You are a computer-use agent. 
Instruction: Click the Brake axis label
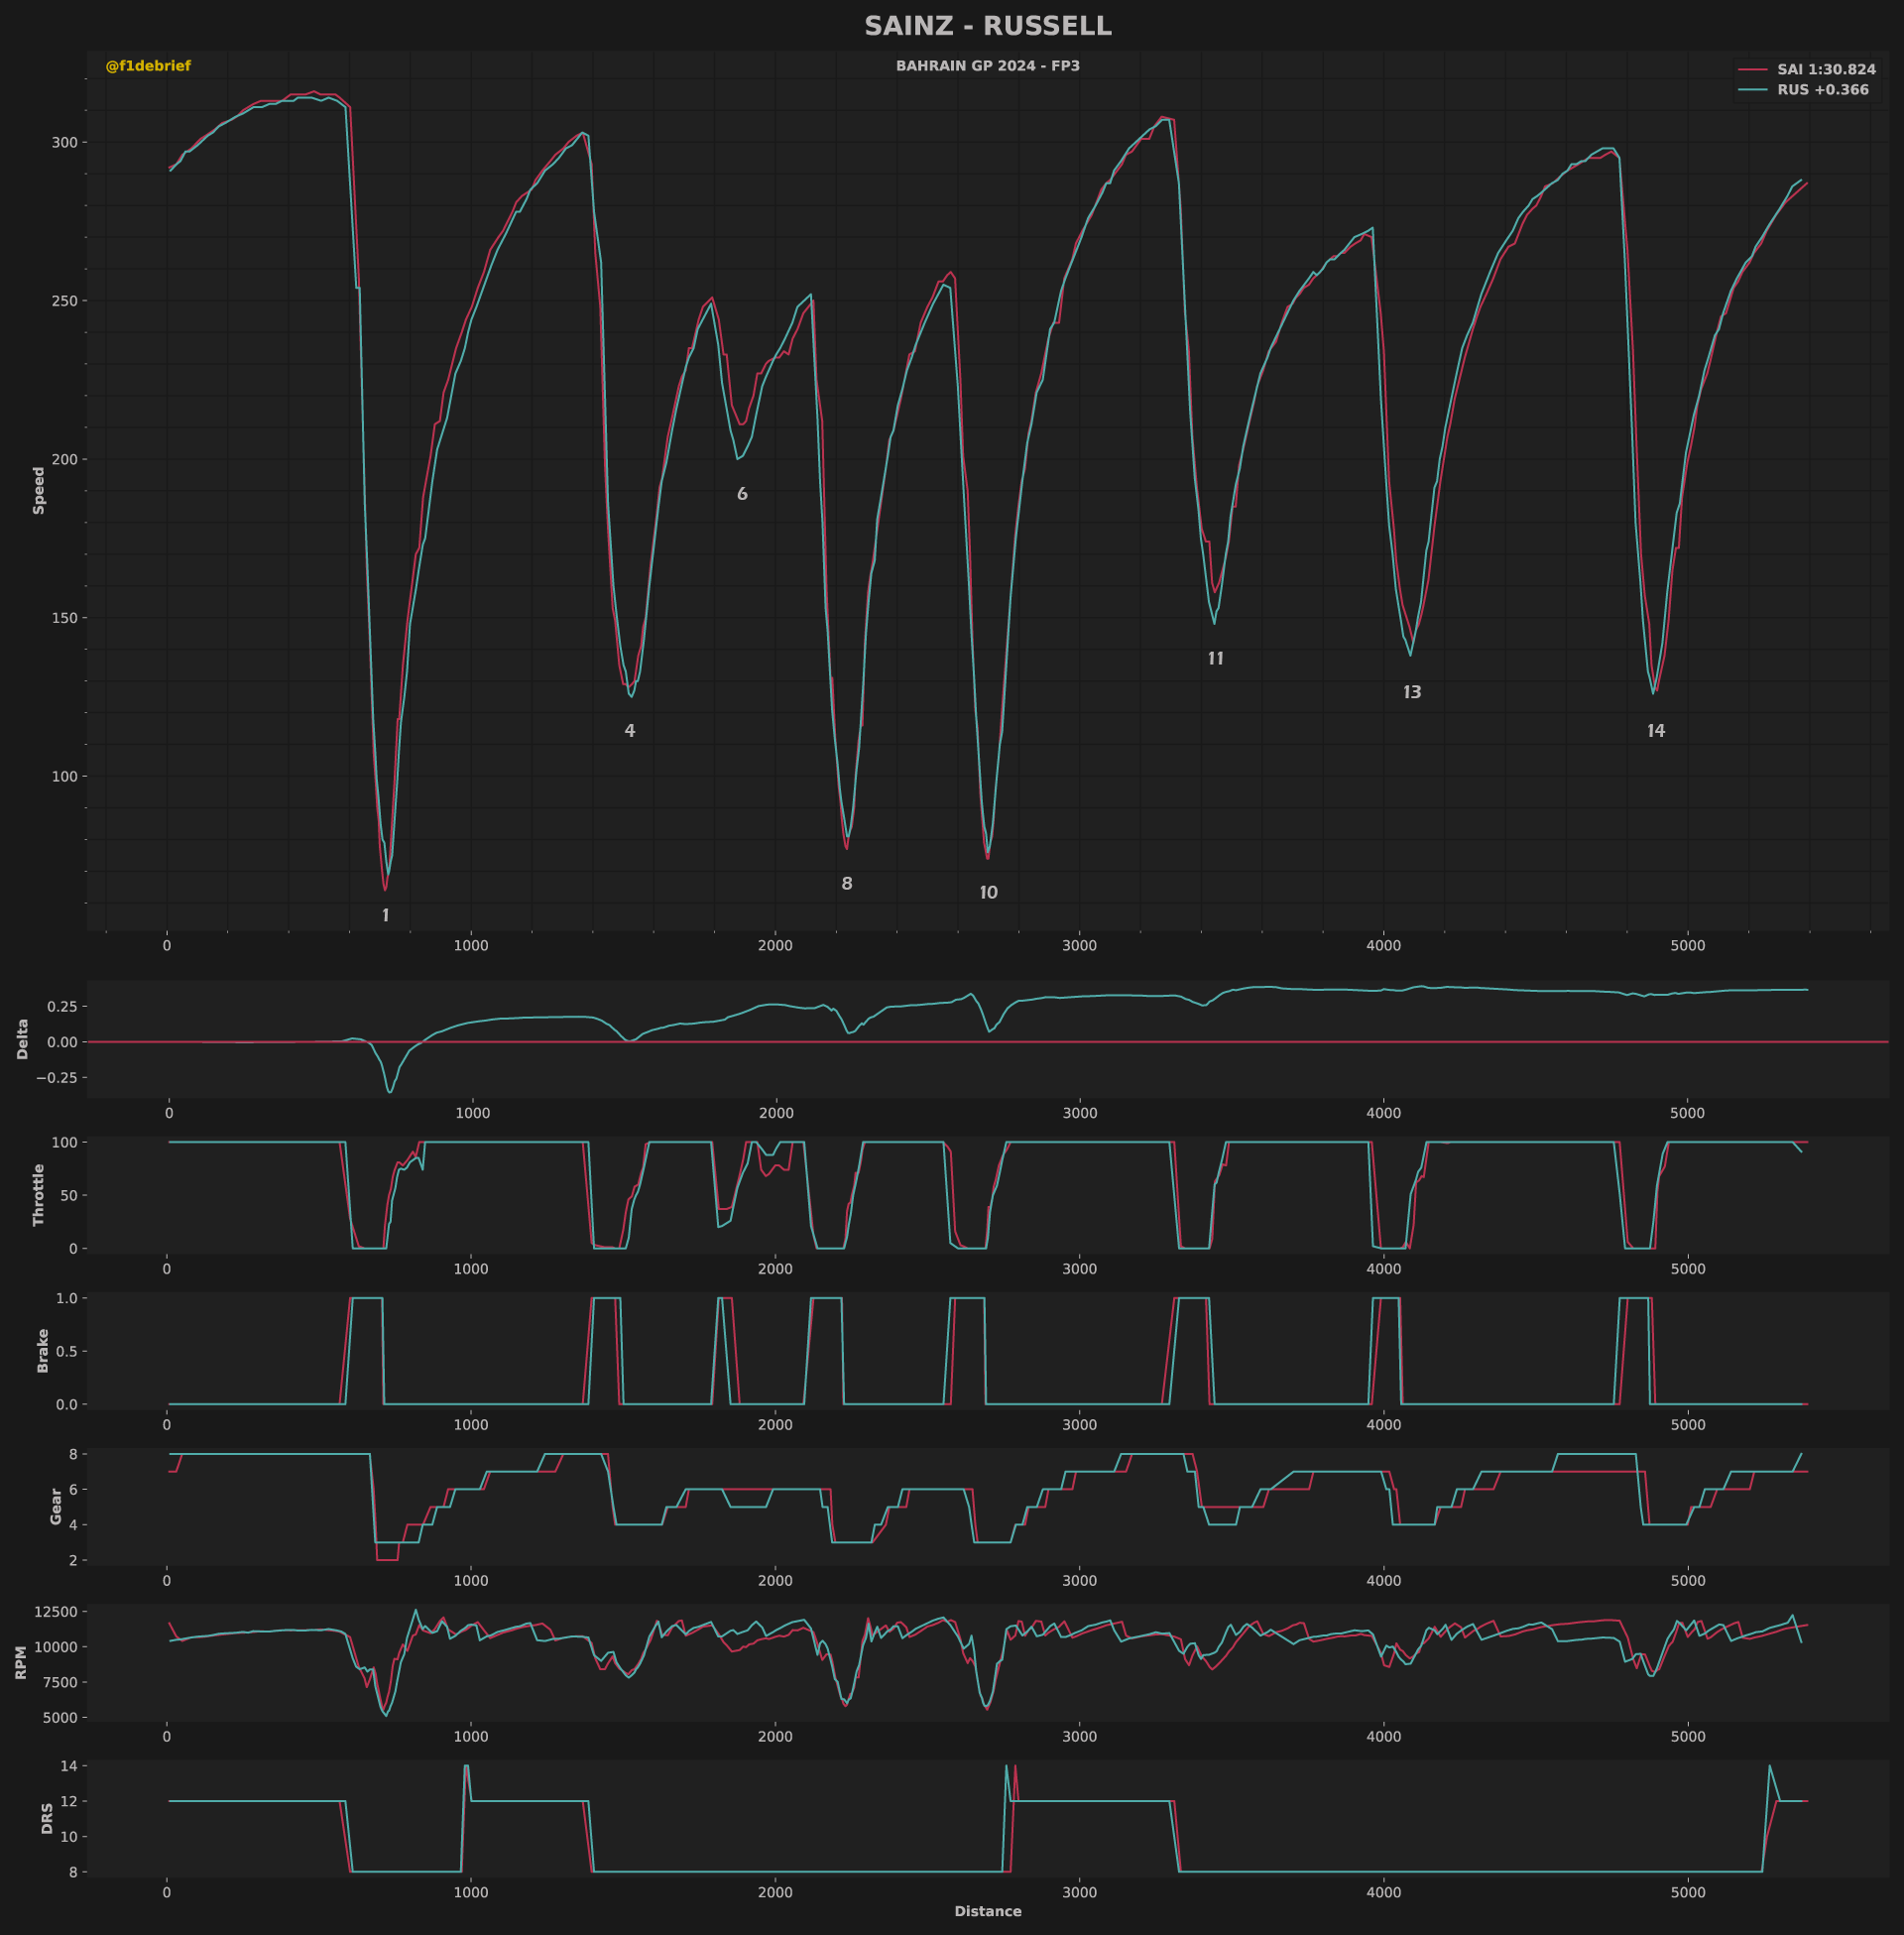(x=43, y=1350)
